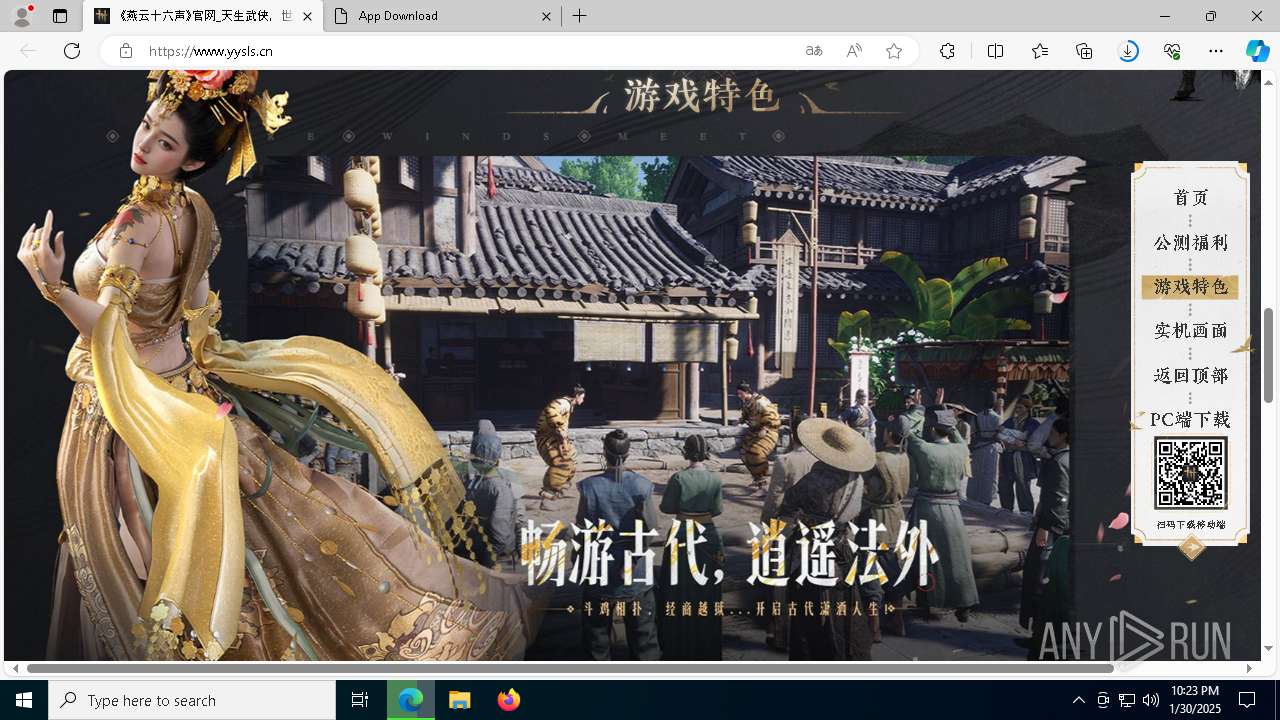Click the scrollbar down arrow
The image size is (1280, 720).
pos(1269,649)
